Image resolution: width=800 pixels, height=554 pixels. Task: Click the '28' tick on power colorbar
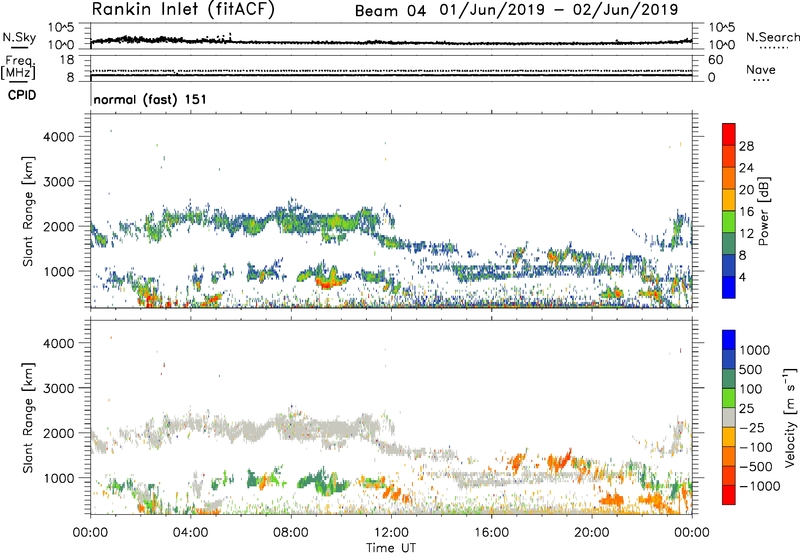[x=746, y=146]
